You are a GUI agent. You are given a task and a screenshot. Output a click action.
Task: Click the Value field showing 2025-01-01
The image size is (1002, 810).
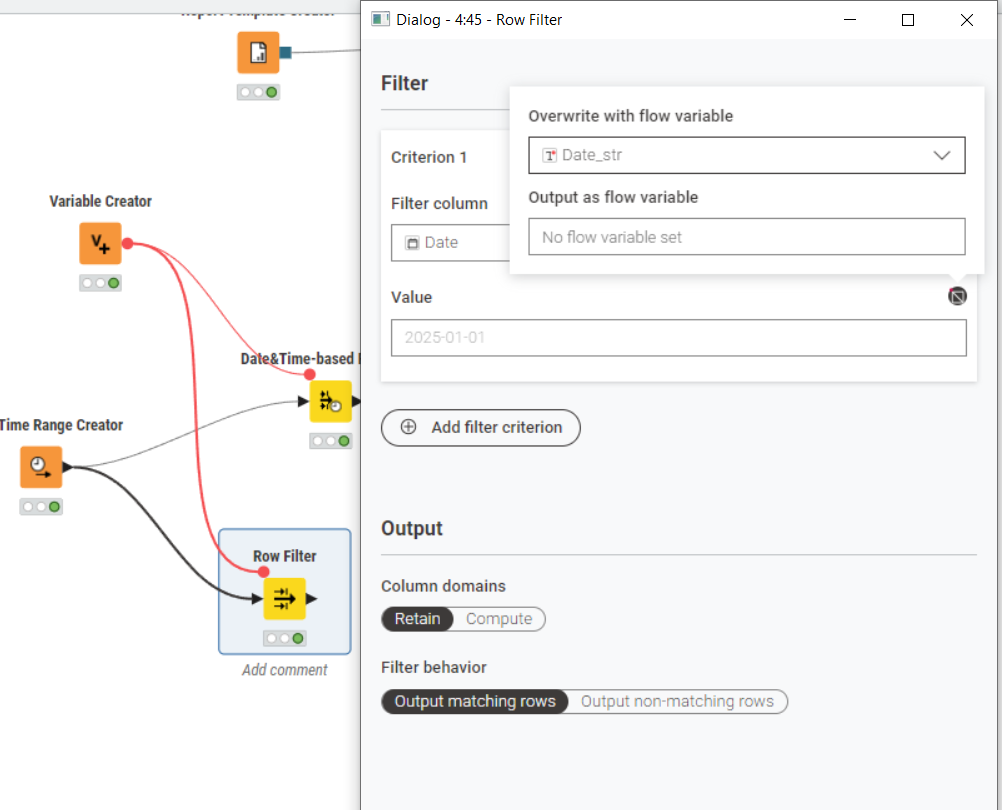pyautogui.click(x=678, y=338)
